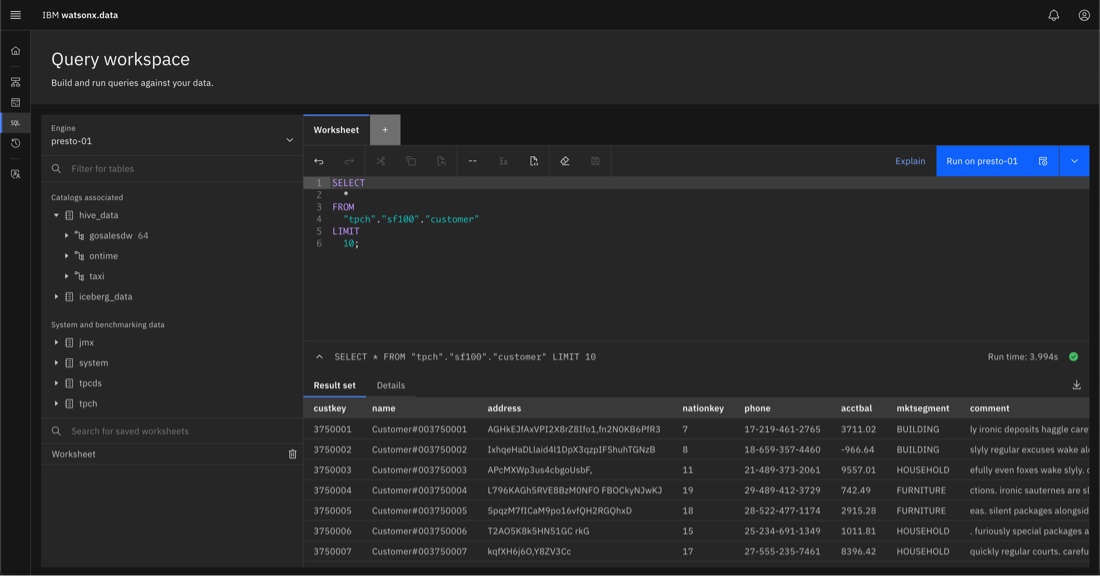Download the query result set

1076,384
